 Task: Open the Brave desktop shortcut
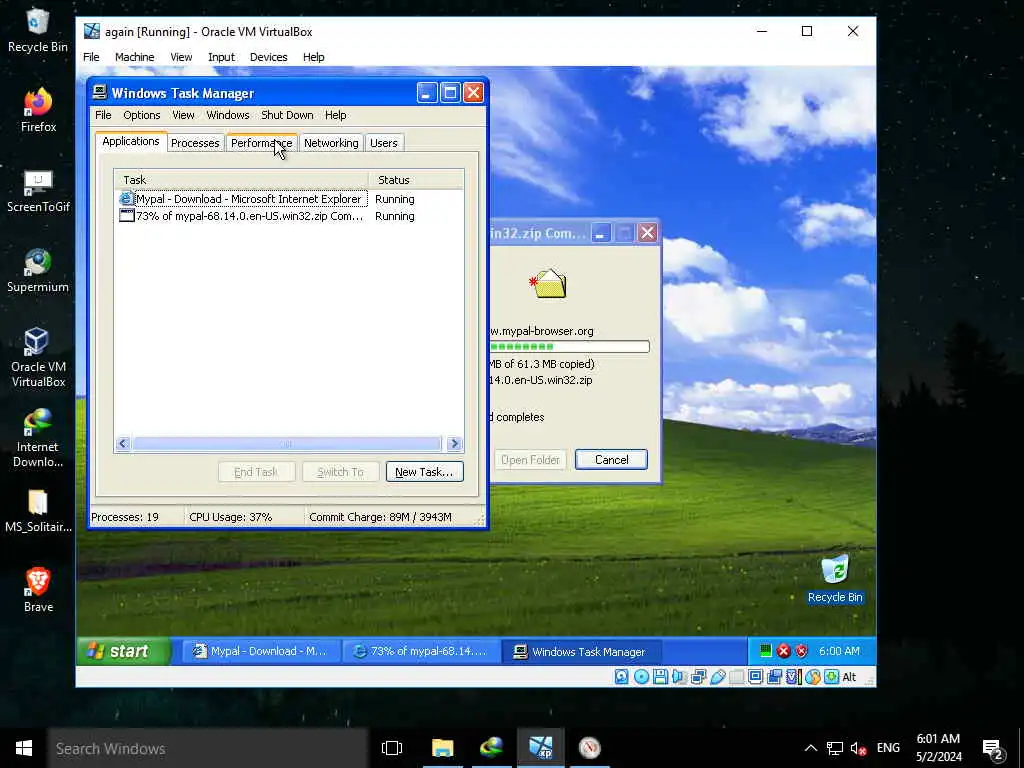click(x=38, y=590)
